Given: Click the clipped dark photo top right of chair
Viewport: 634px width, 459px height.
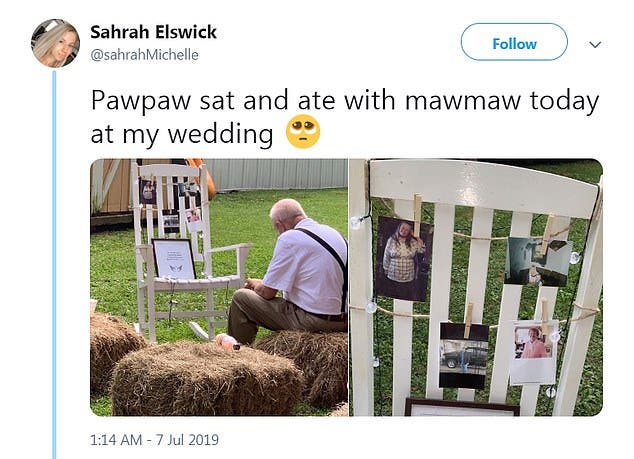Looking at the screenshot, I should (538, 262).
